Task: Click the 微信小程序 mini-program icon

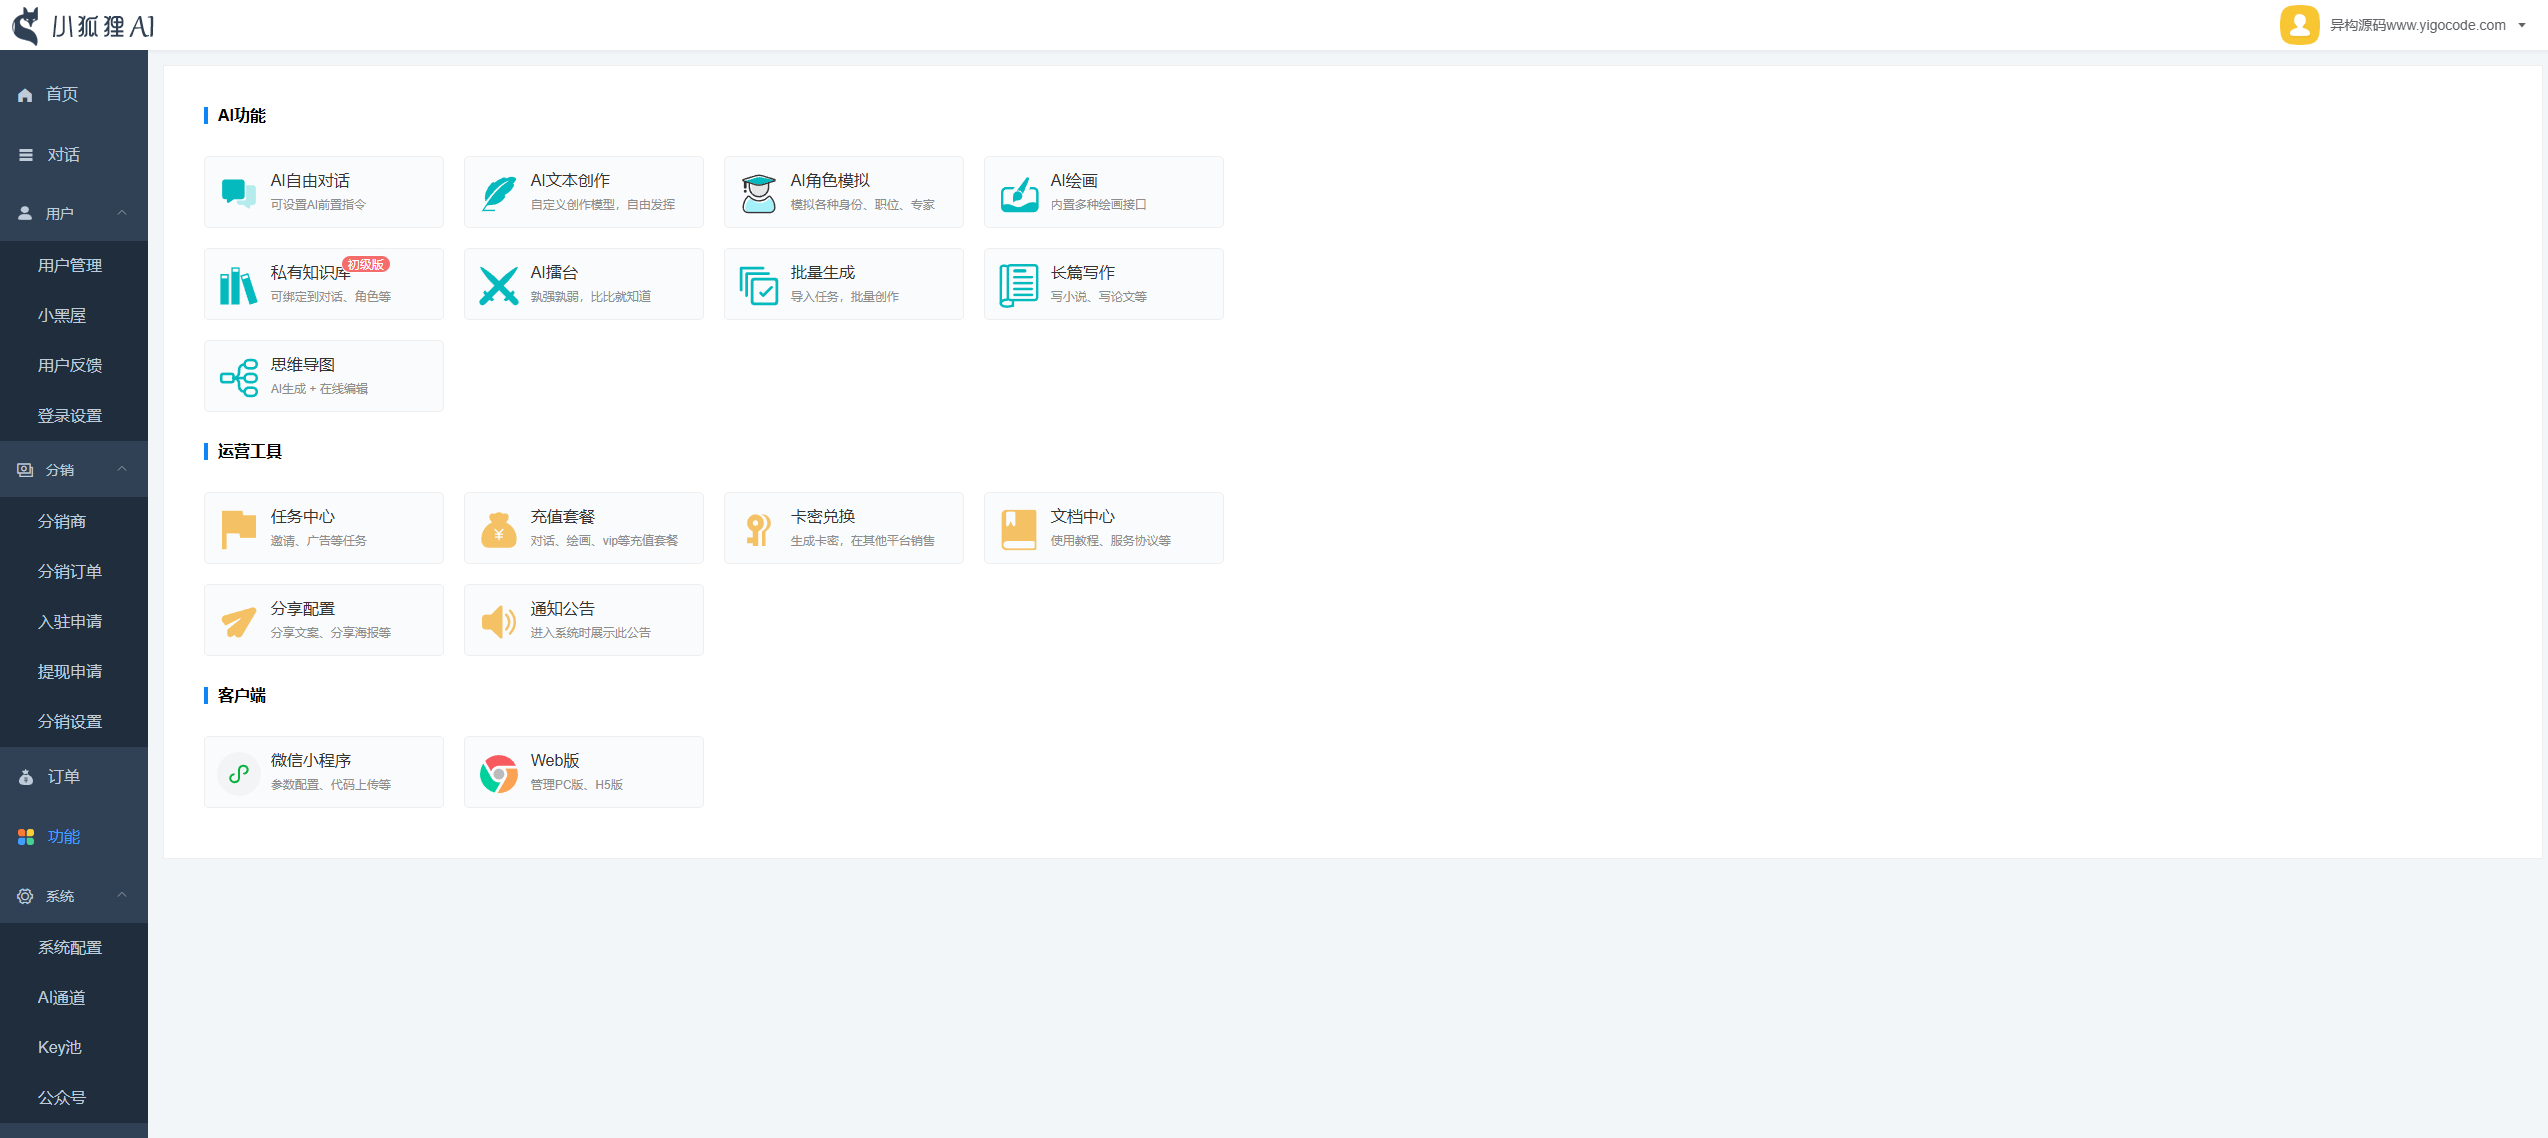Action: [x=238, y=773]
